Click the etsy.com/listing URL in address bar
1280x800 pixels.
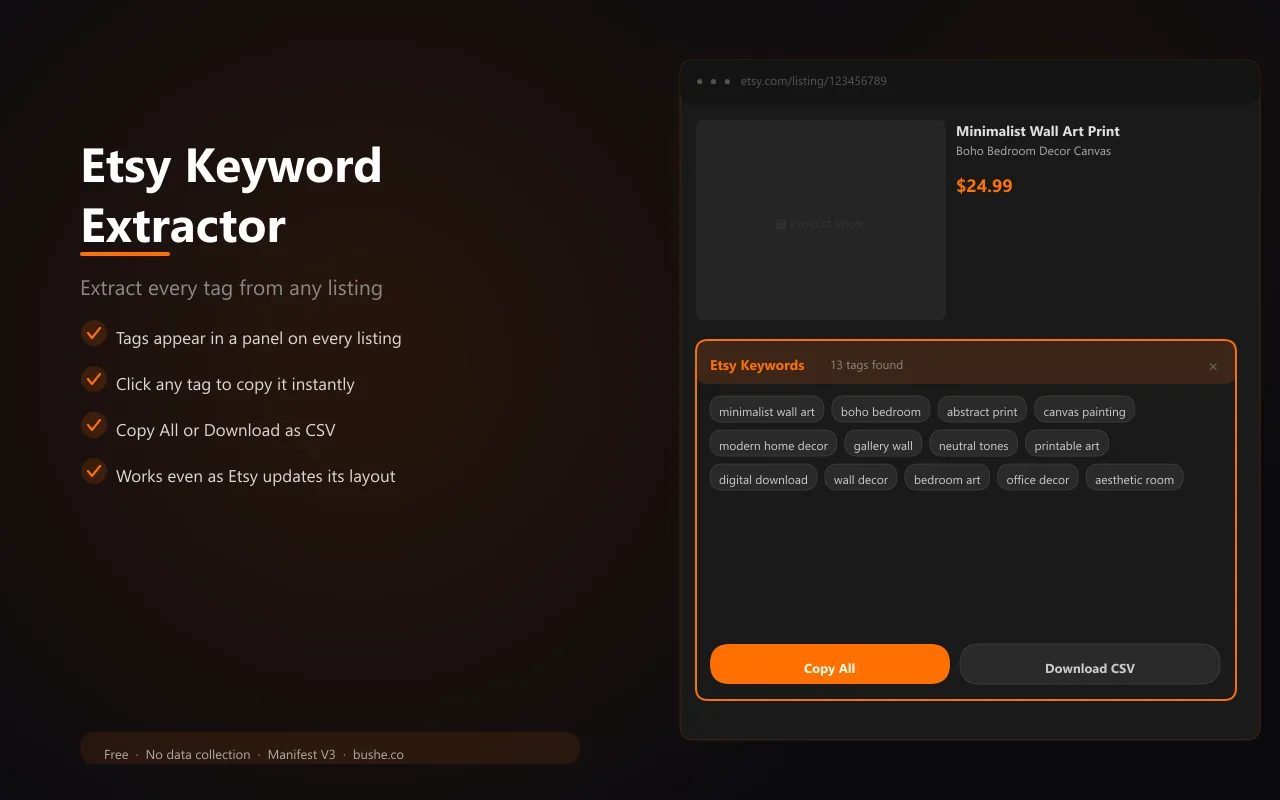pos(814,81)
